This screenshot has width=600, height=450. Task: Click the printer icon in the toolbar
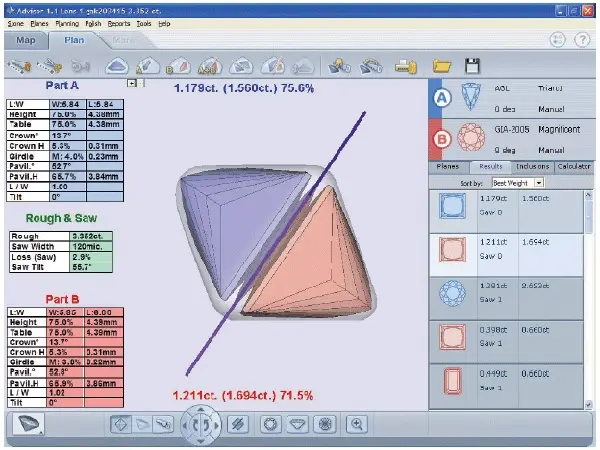coord(406,67)
